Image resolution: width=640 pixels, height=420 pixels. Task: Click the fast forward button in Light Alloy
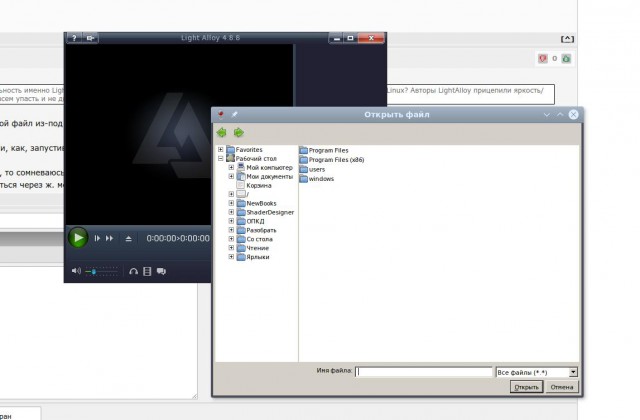click(109, 238)
